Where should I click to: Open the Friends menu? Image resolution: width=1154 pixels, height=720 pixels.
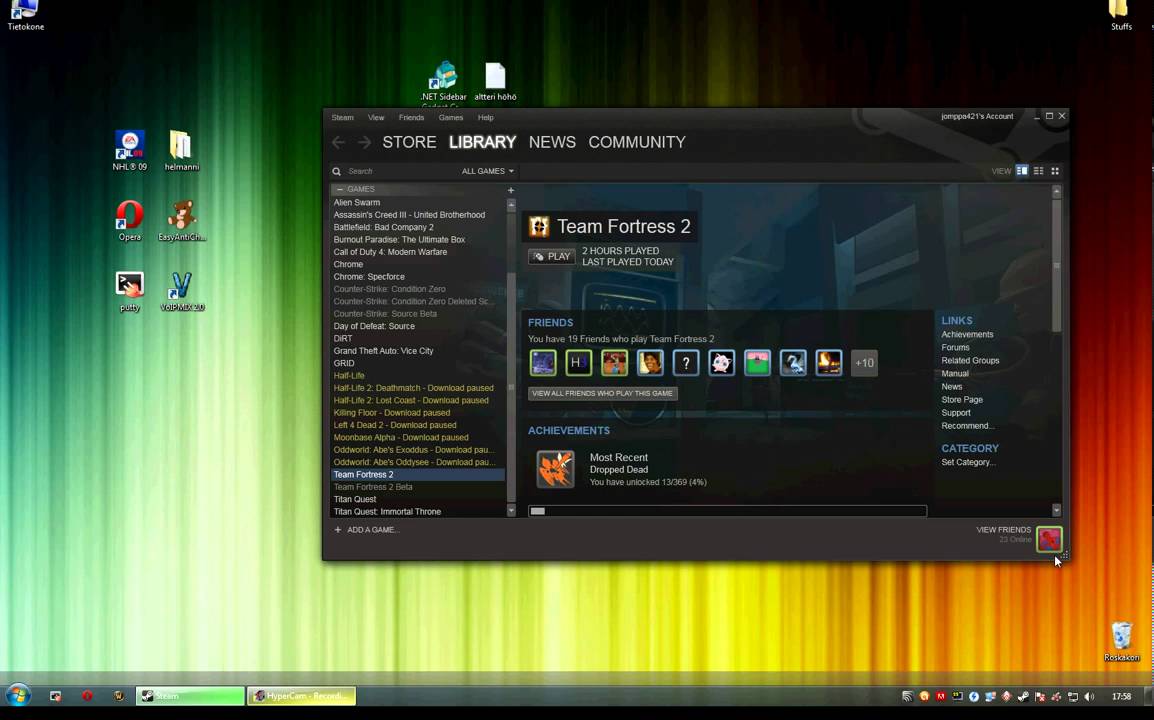click(x=411, y=118)
